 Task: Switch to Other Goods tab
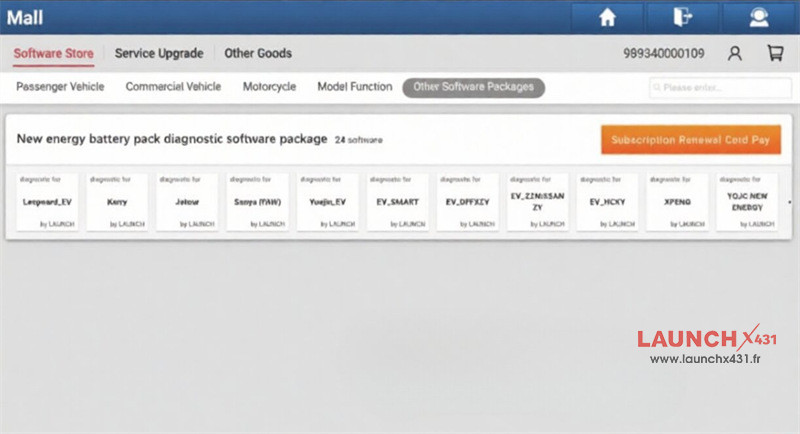258,53
